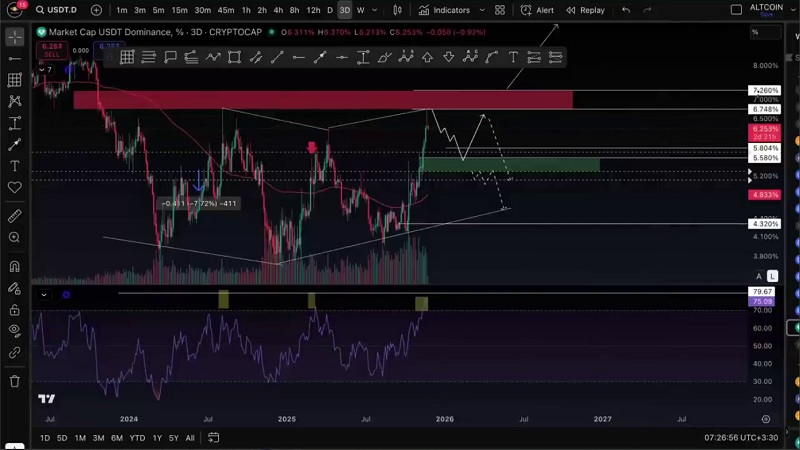This screenshot has width=800, height=450.
Task: Click the heart favorites icon in sidebar
Action: pos(14,188)
